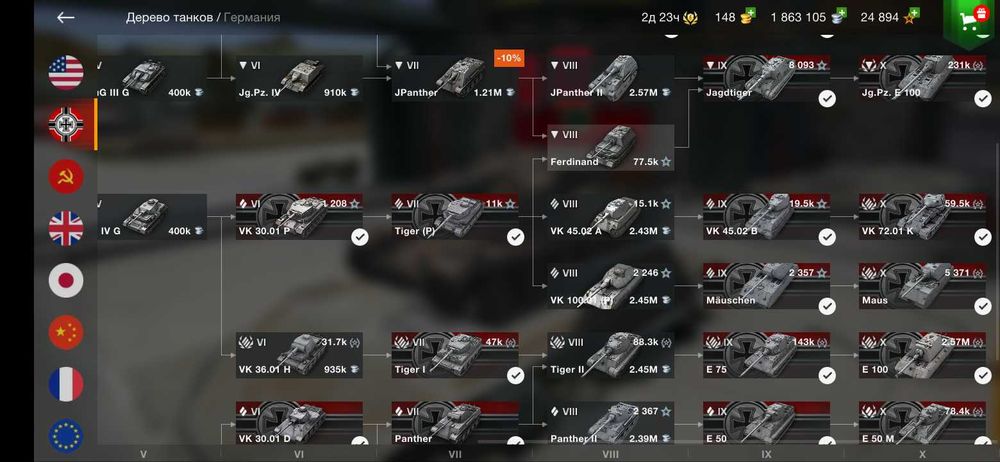Select the Soviet Union flag nation icon
The height and width of the screenshot is (462, 1000).
(x=66, y=177)
